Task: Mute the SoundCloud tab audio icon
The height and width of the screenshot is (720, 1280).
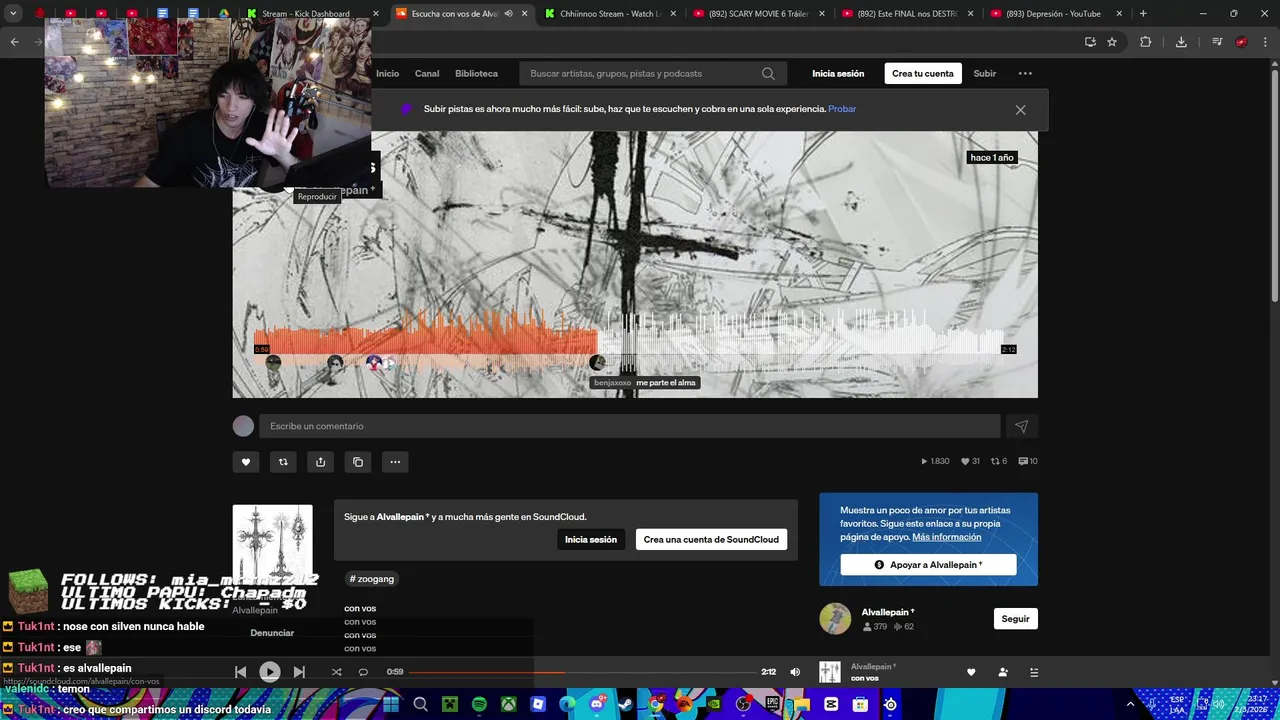Action: click(508, 14)
